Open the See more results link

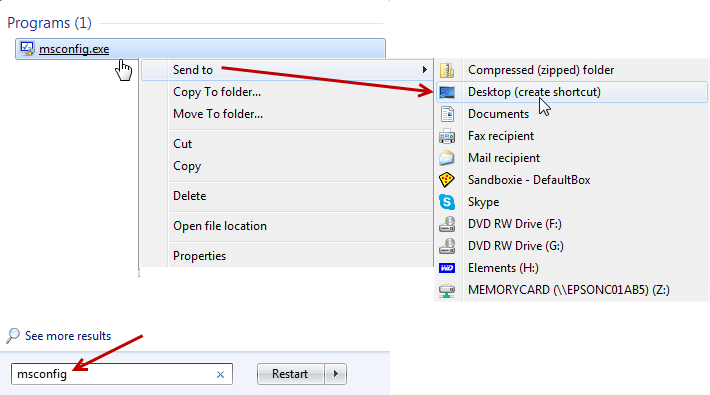(x=68, y=336)
